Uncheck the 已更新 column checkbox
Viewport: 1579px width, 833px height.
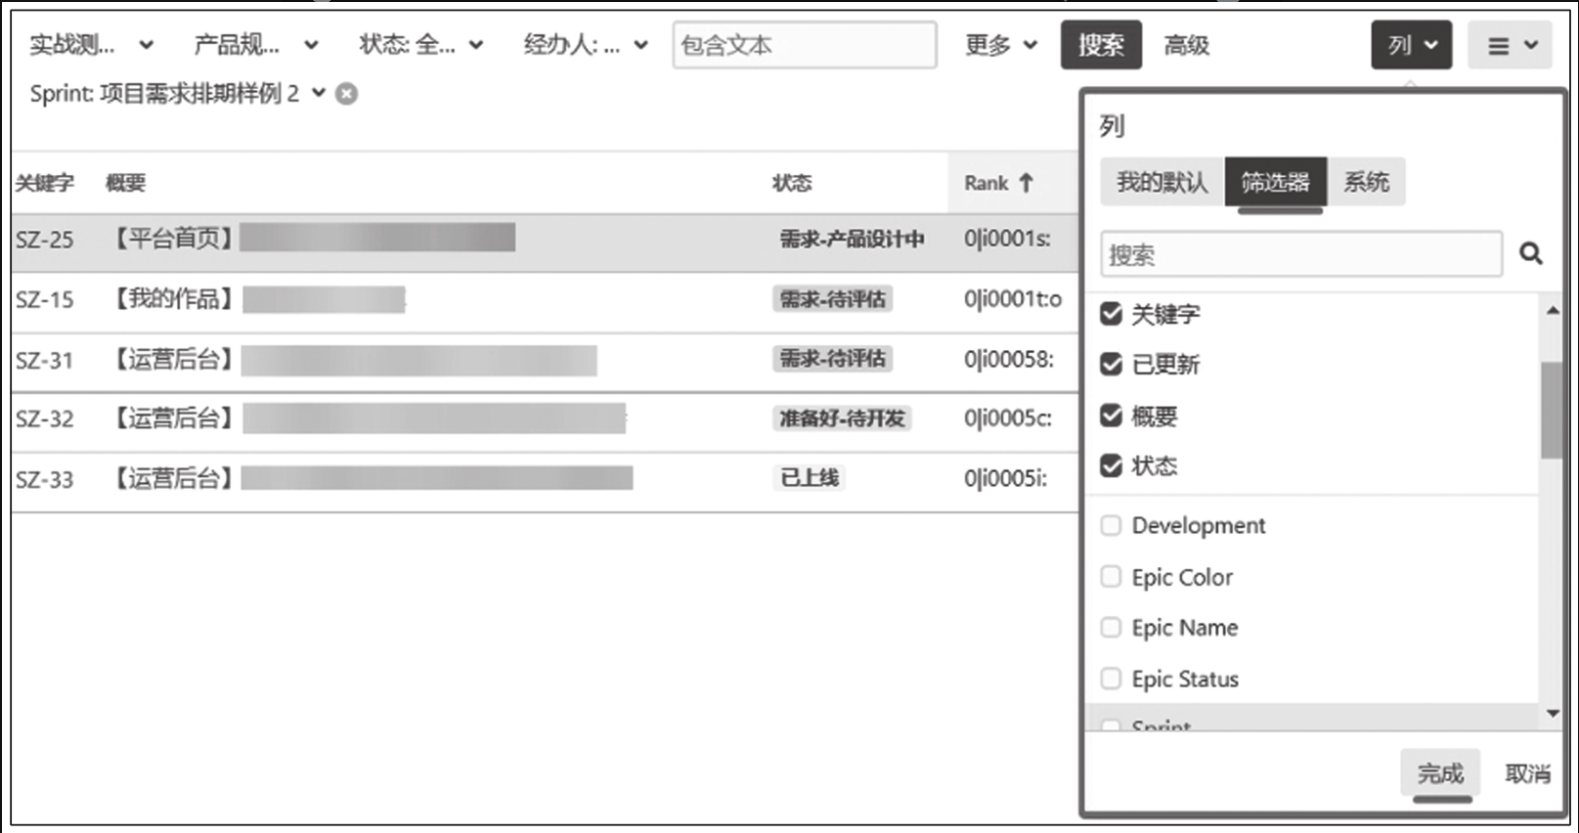tap(1111, 364)
